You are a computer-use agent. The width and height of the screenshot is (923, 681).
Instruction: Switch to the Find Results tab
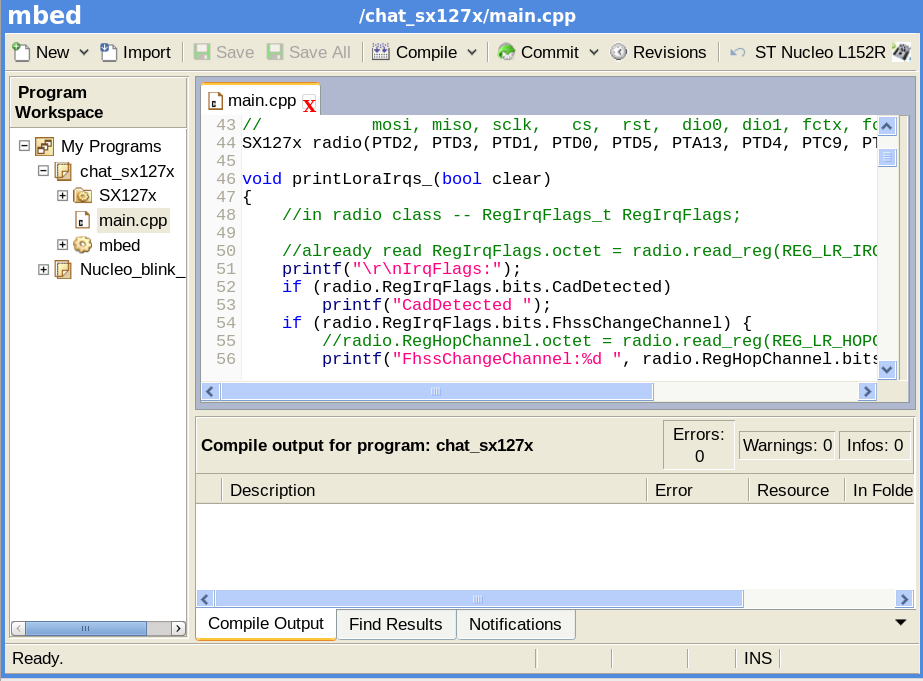click(395, 624)
